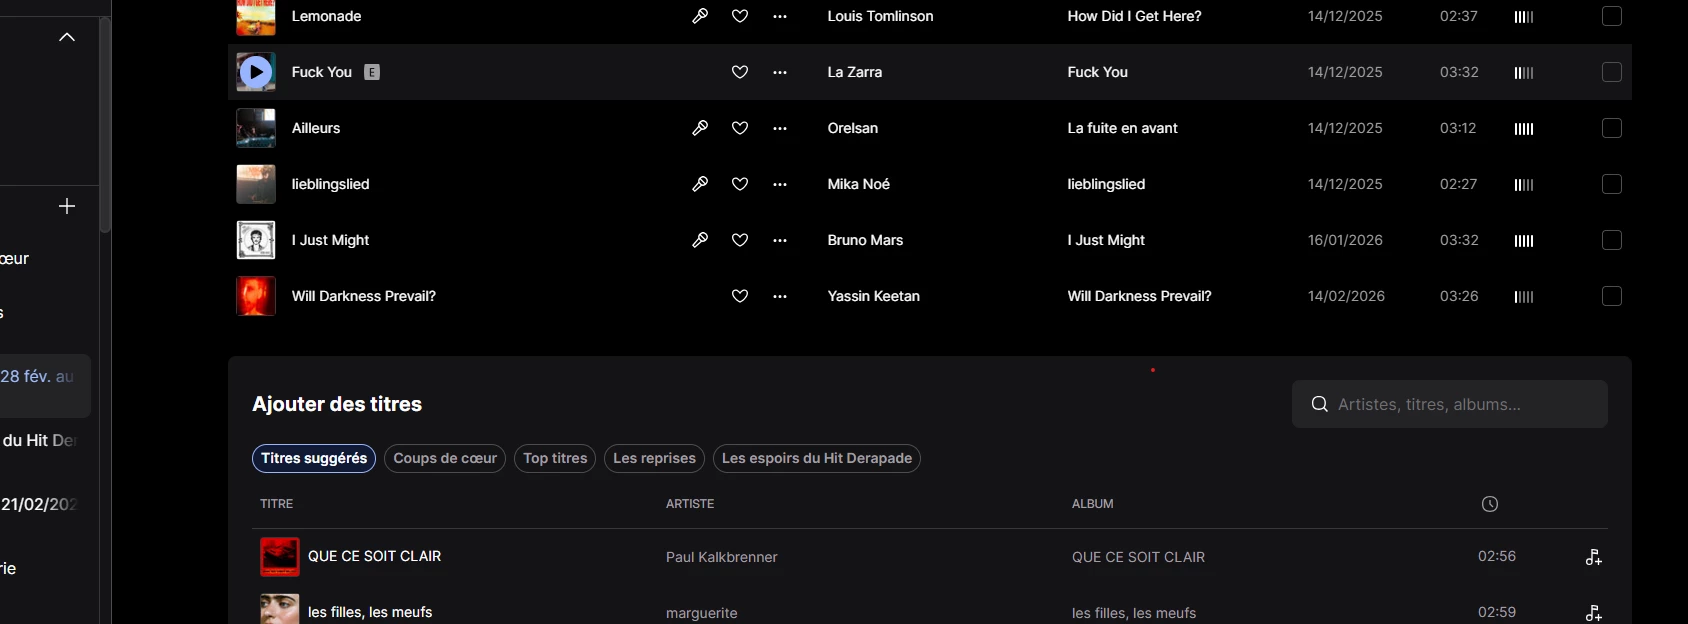Screen dimensions: 1688x624
Task: Like the song lieblingslied
Action: [x=740, y=184]
